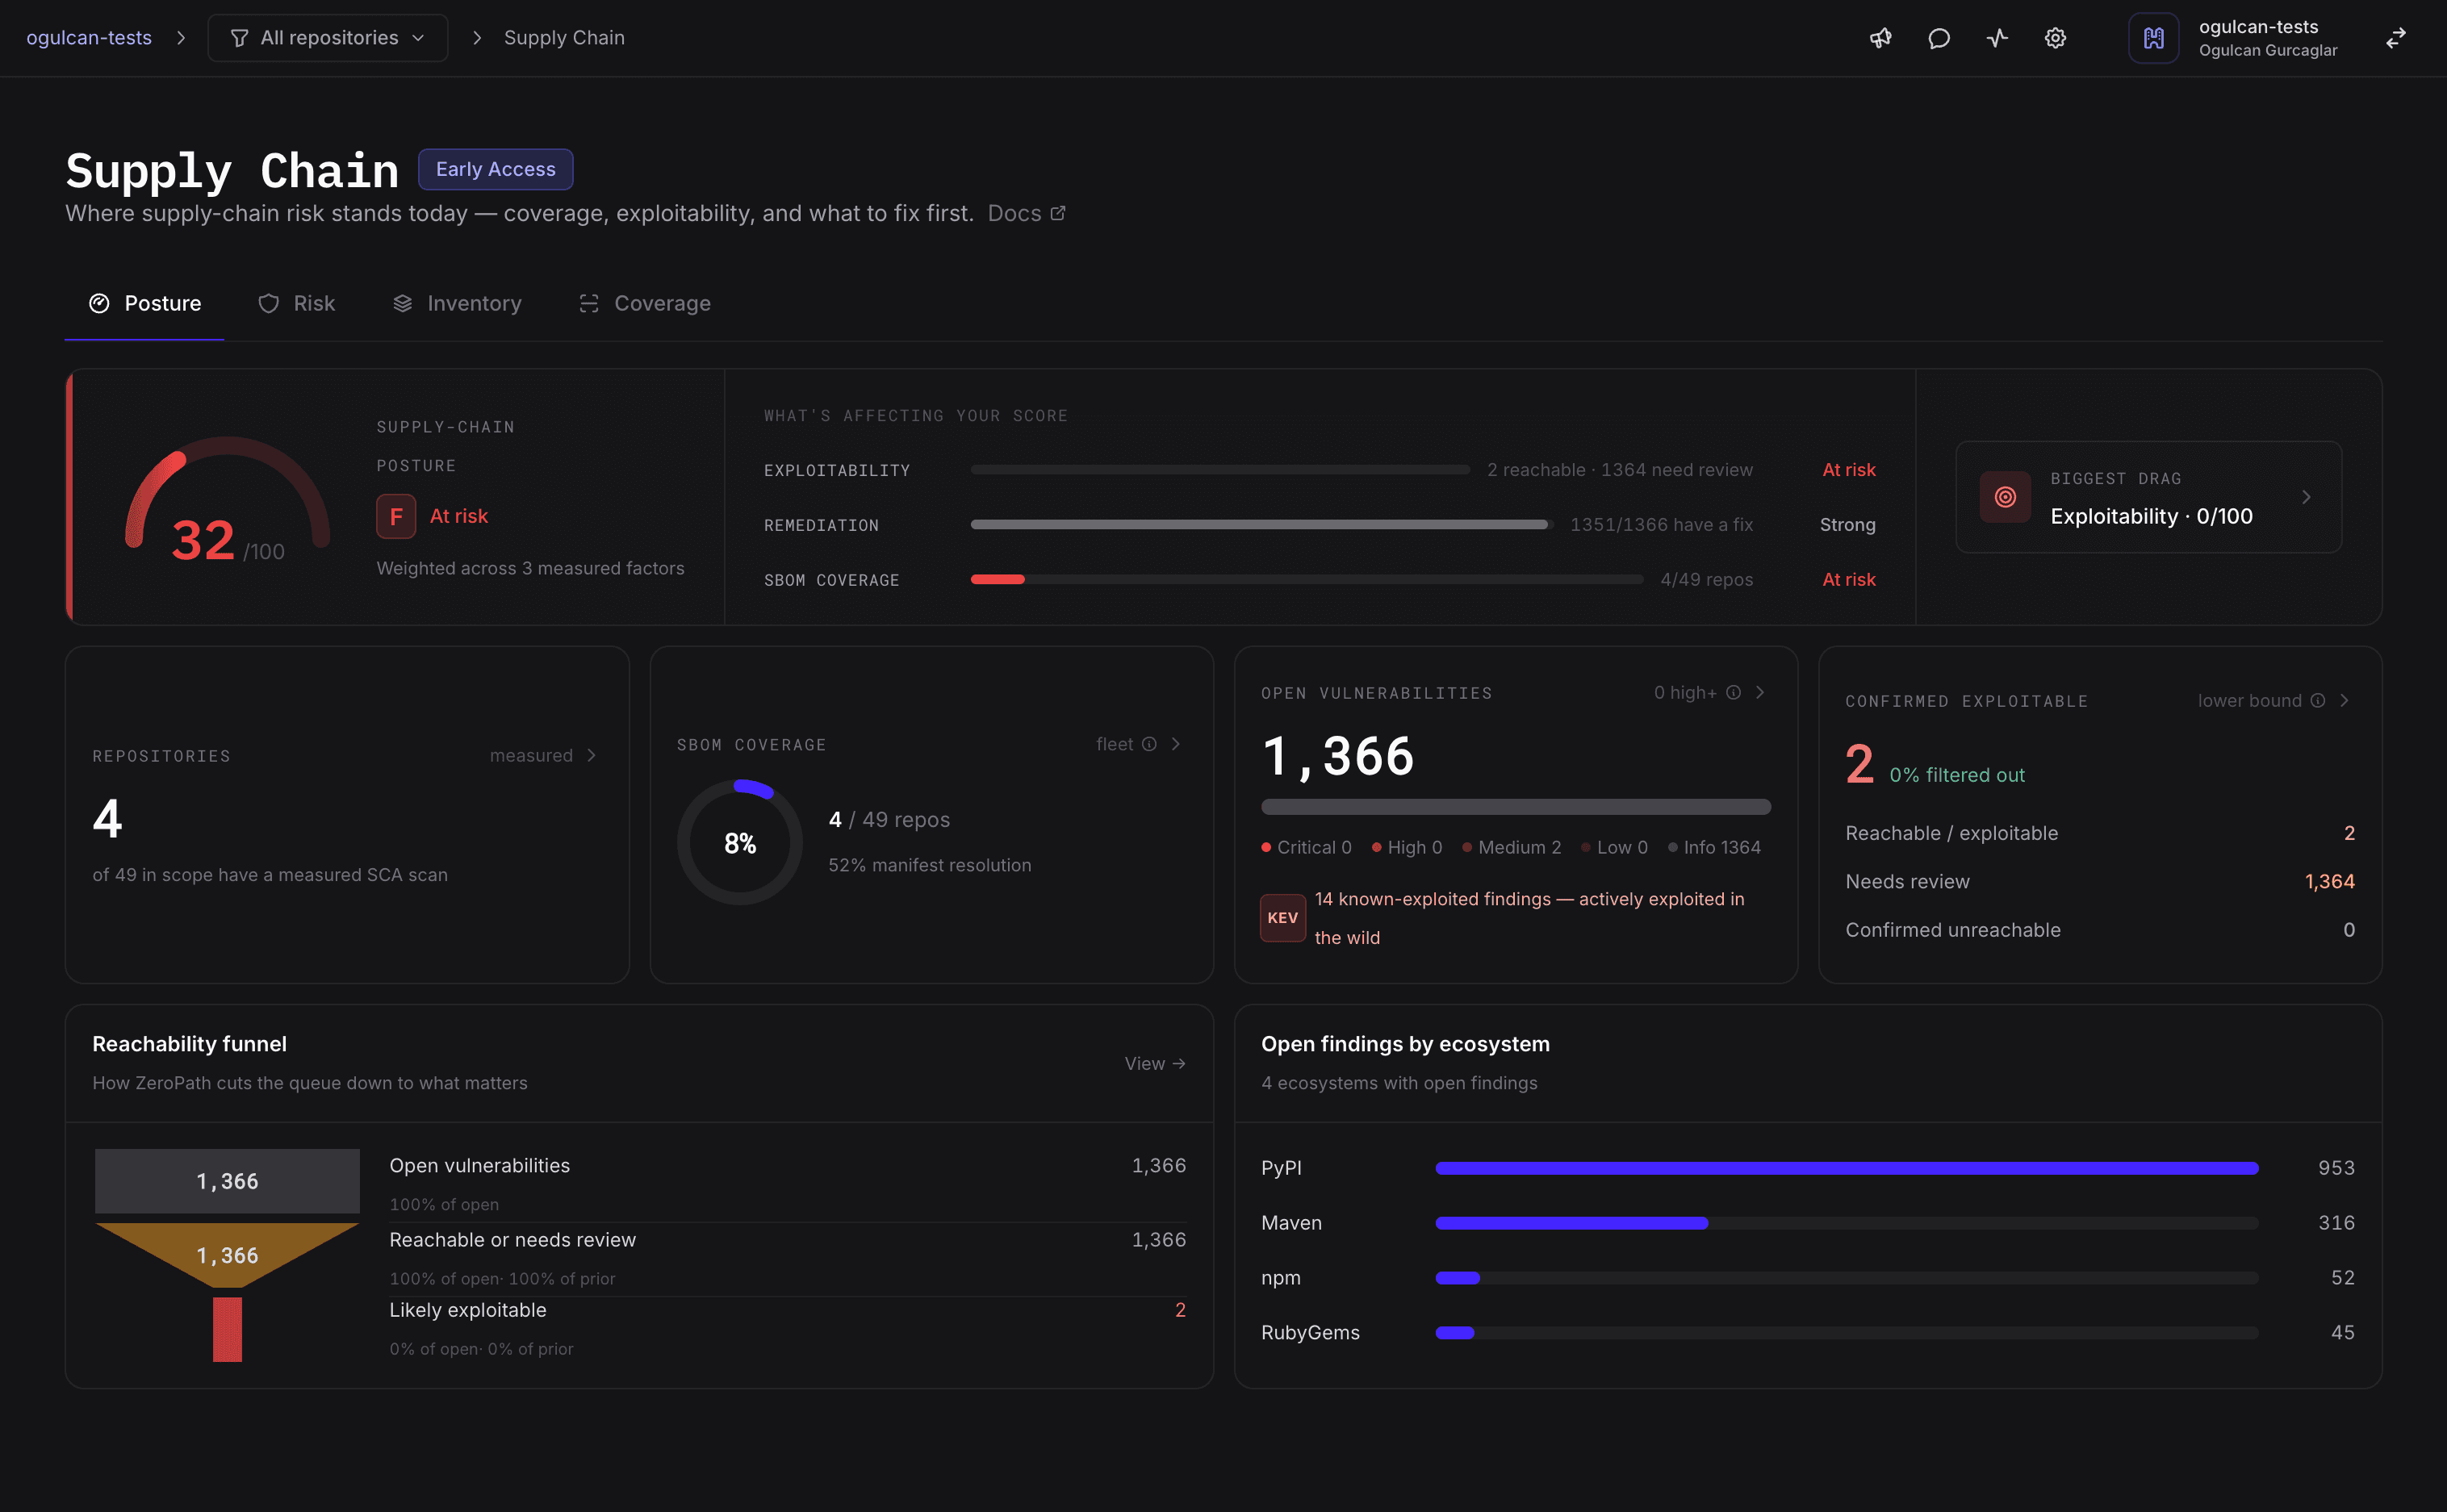The image size is (2447, 1512).
Task: Open the chat bubble icon
Action: coord(1938,38)
